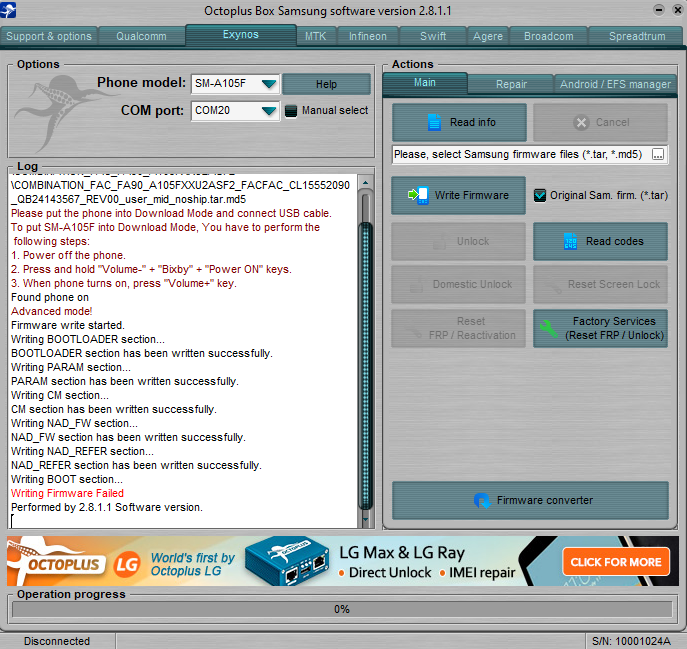Select the Exynos tab

(x=241, y=35)
